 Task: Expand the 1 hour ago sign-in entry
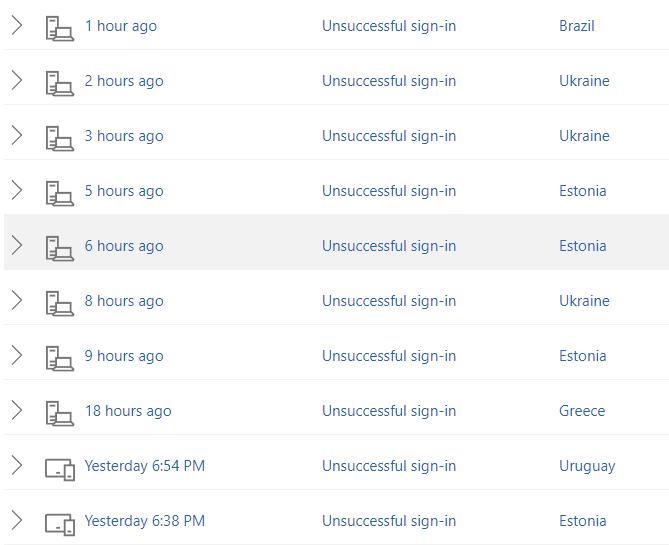pyautogui.click(x=16, y=26)
